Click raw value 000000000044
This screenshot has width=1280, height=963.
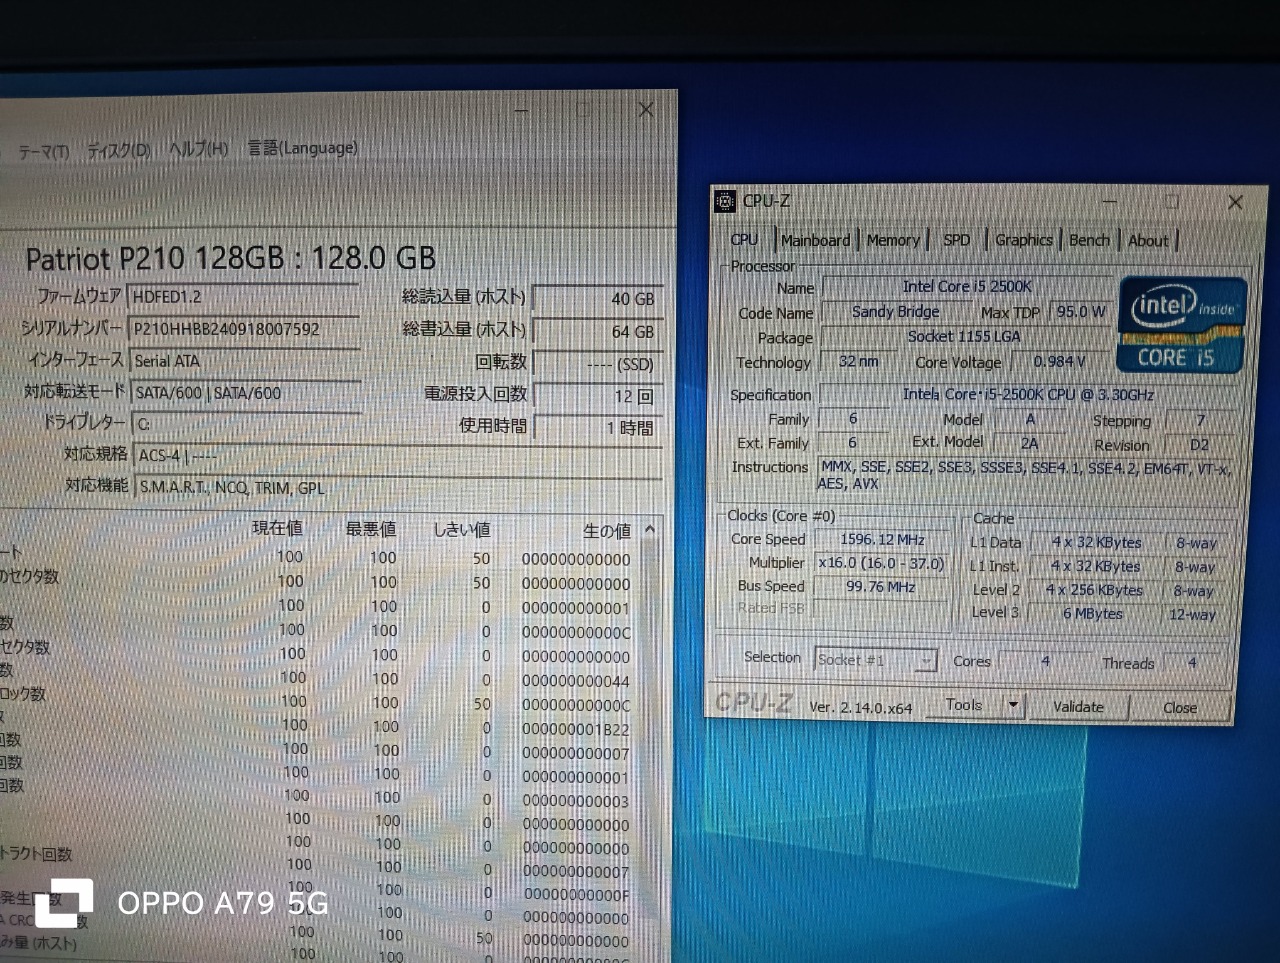pos(576,681)
